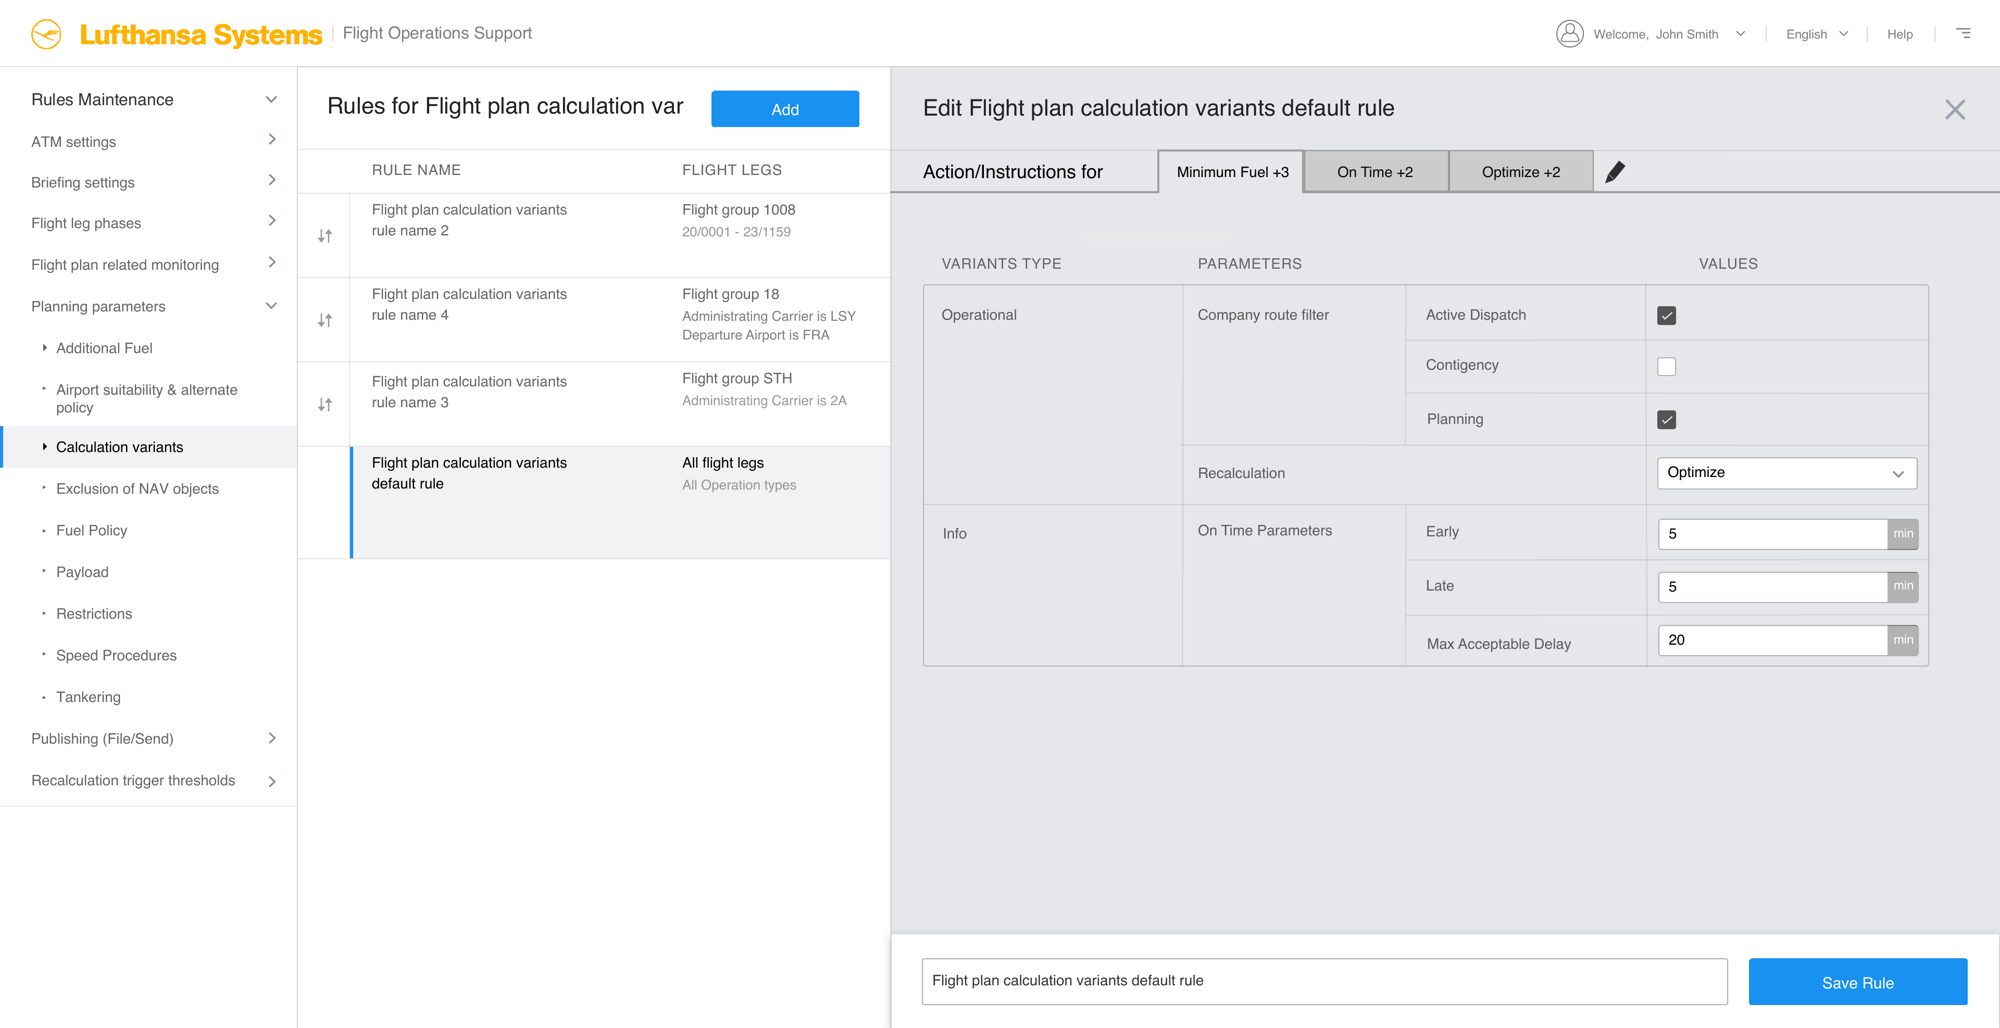Screen dimensions: 2000x1028
Task: Open Exclusion of NAV objects item
Action: click(x=137, y=489)
